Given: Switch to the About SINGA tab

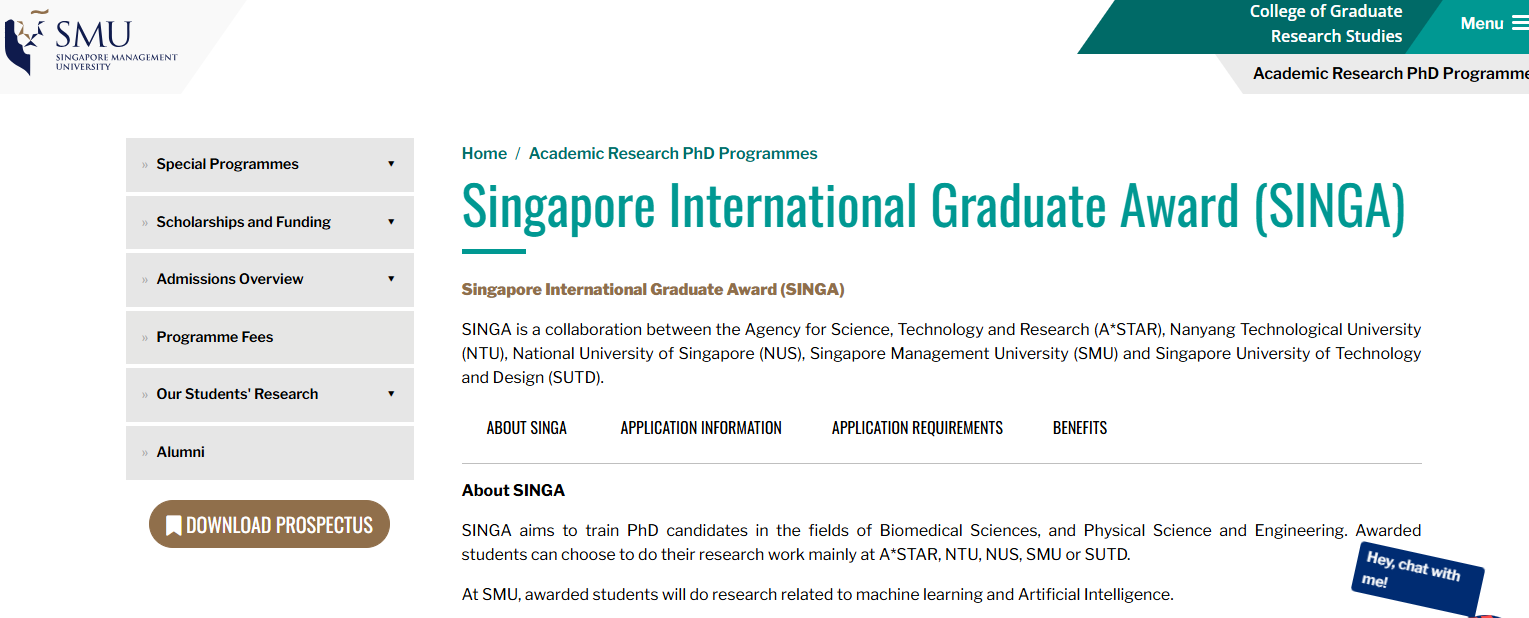Looking at the screenshot, I should click(527, 428).
